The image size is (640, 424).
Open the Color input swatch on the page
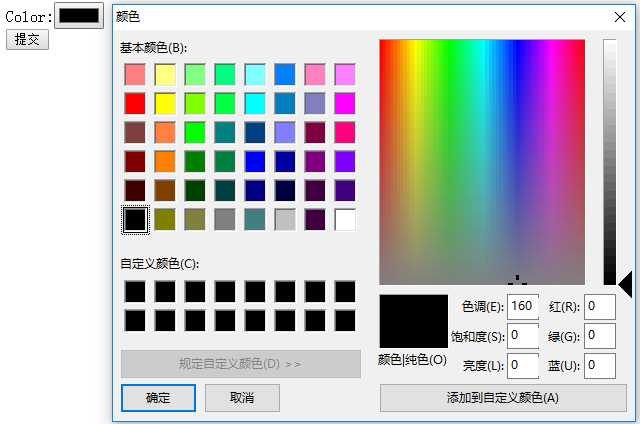coord(79,16)
